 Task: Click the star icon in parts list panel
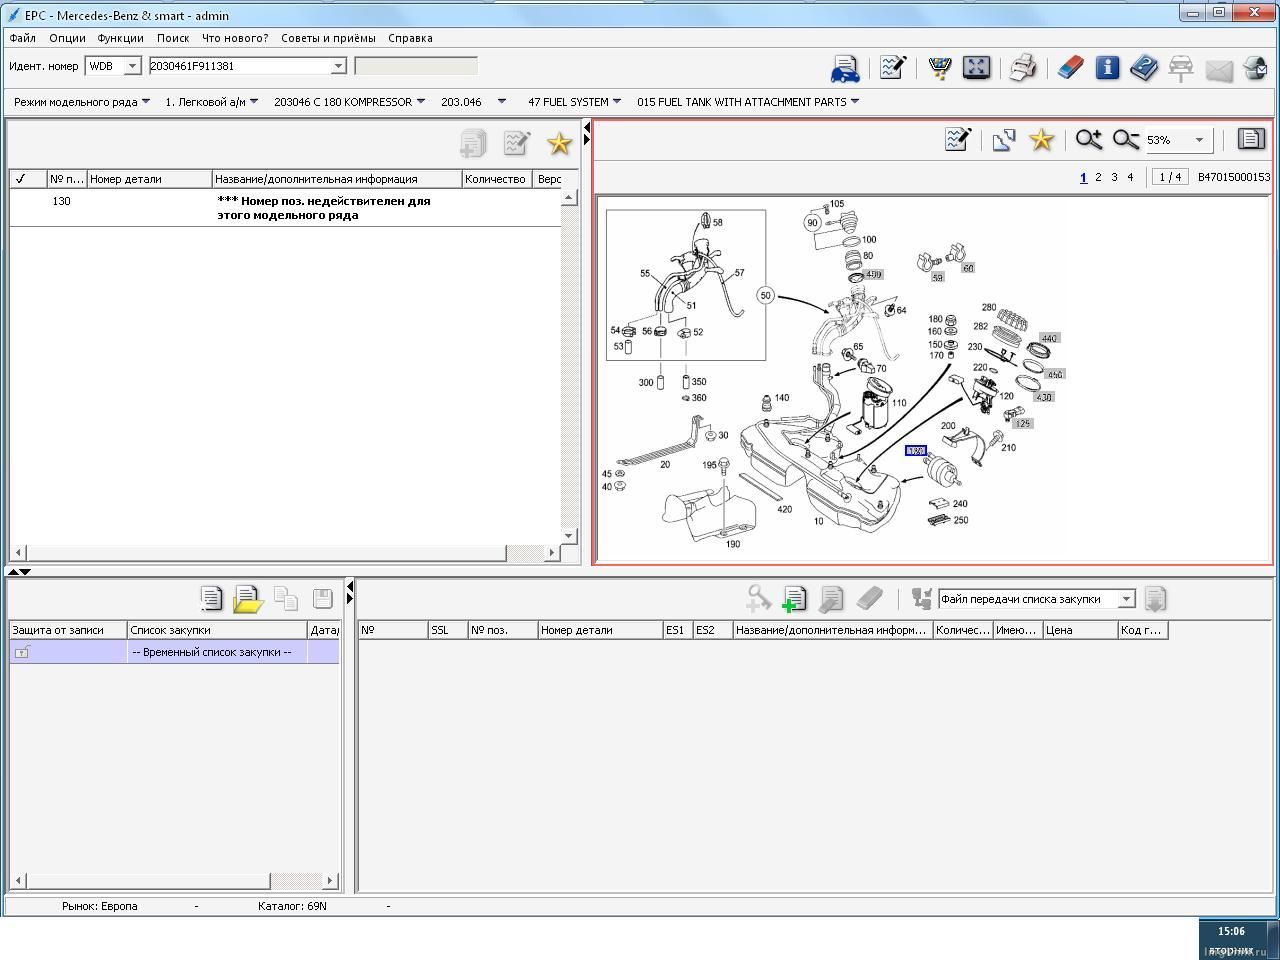pyautogui.click(x=559, y=144)
